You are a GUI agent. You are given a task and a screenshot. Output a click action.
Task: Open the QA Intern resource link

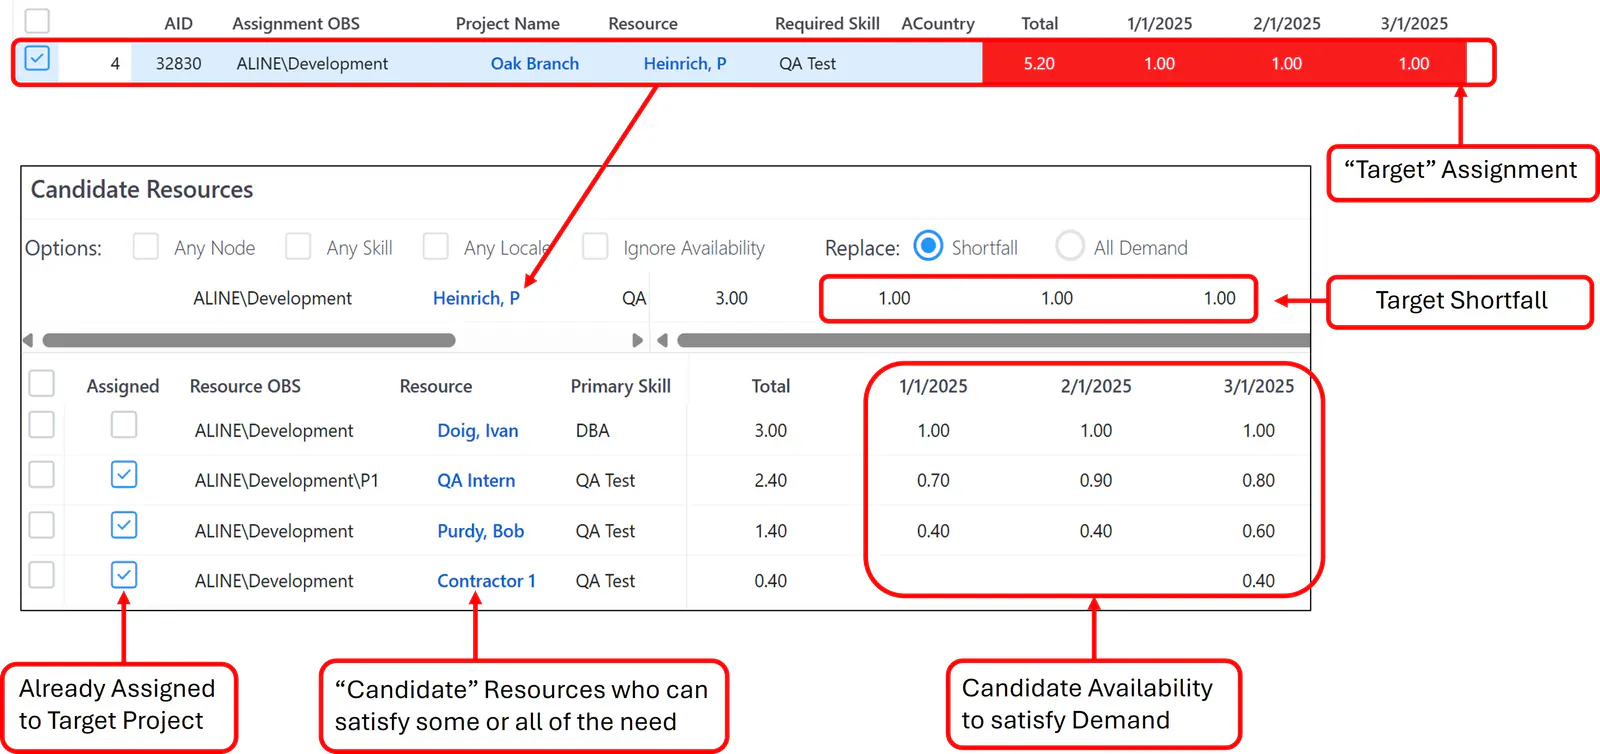(476, 481)
